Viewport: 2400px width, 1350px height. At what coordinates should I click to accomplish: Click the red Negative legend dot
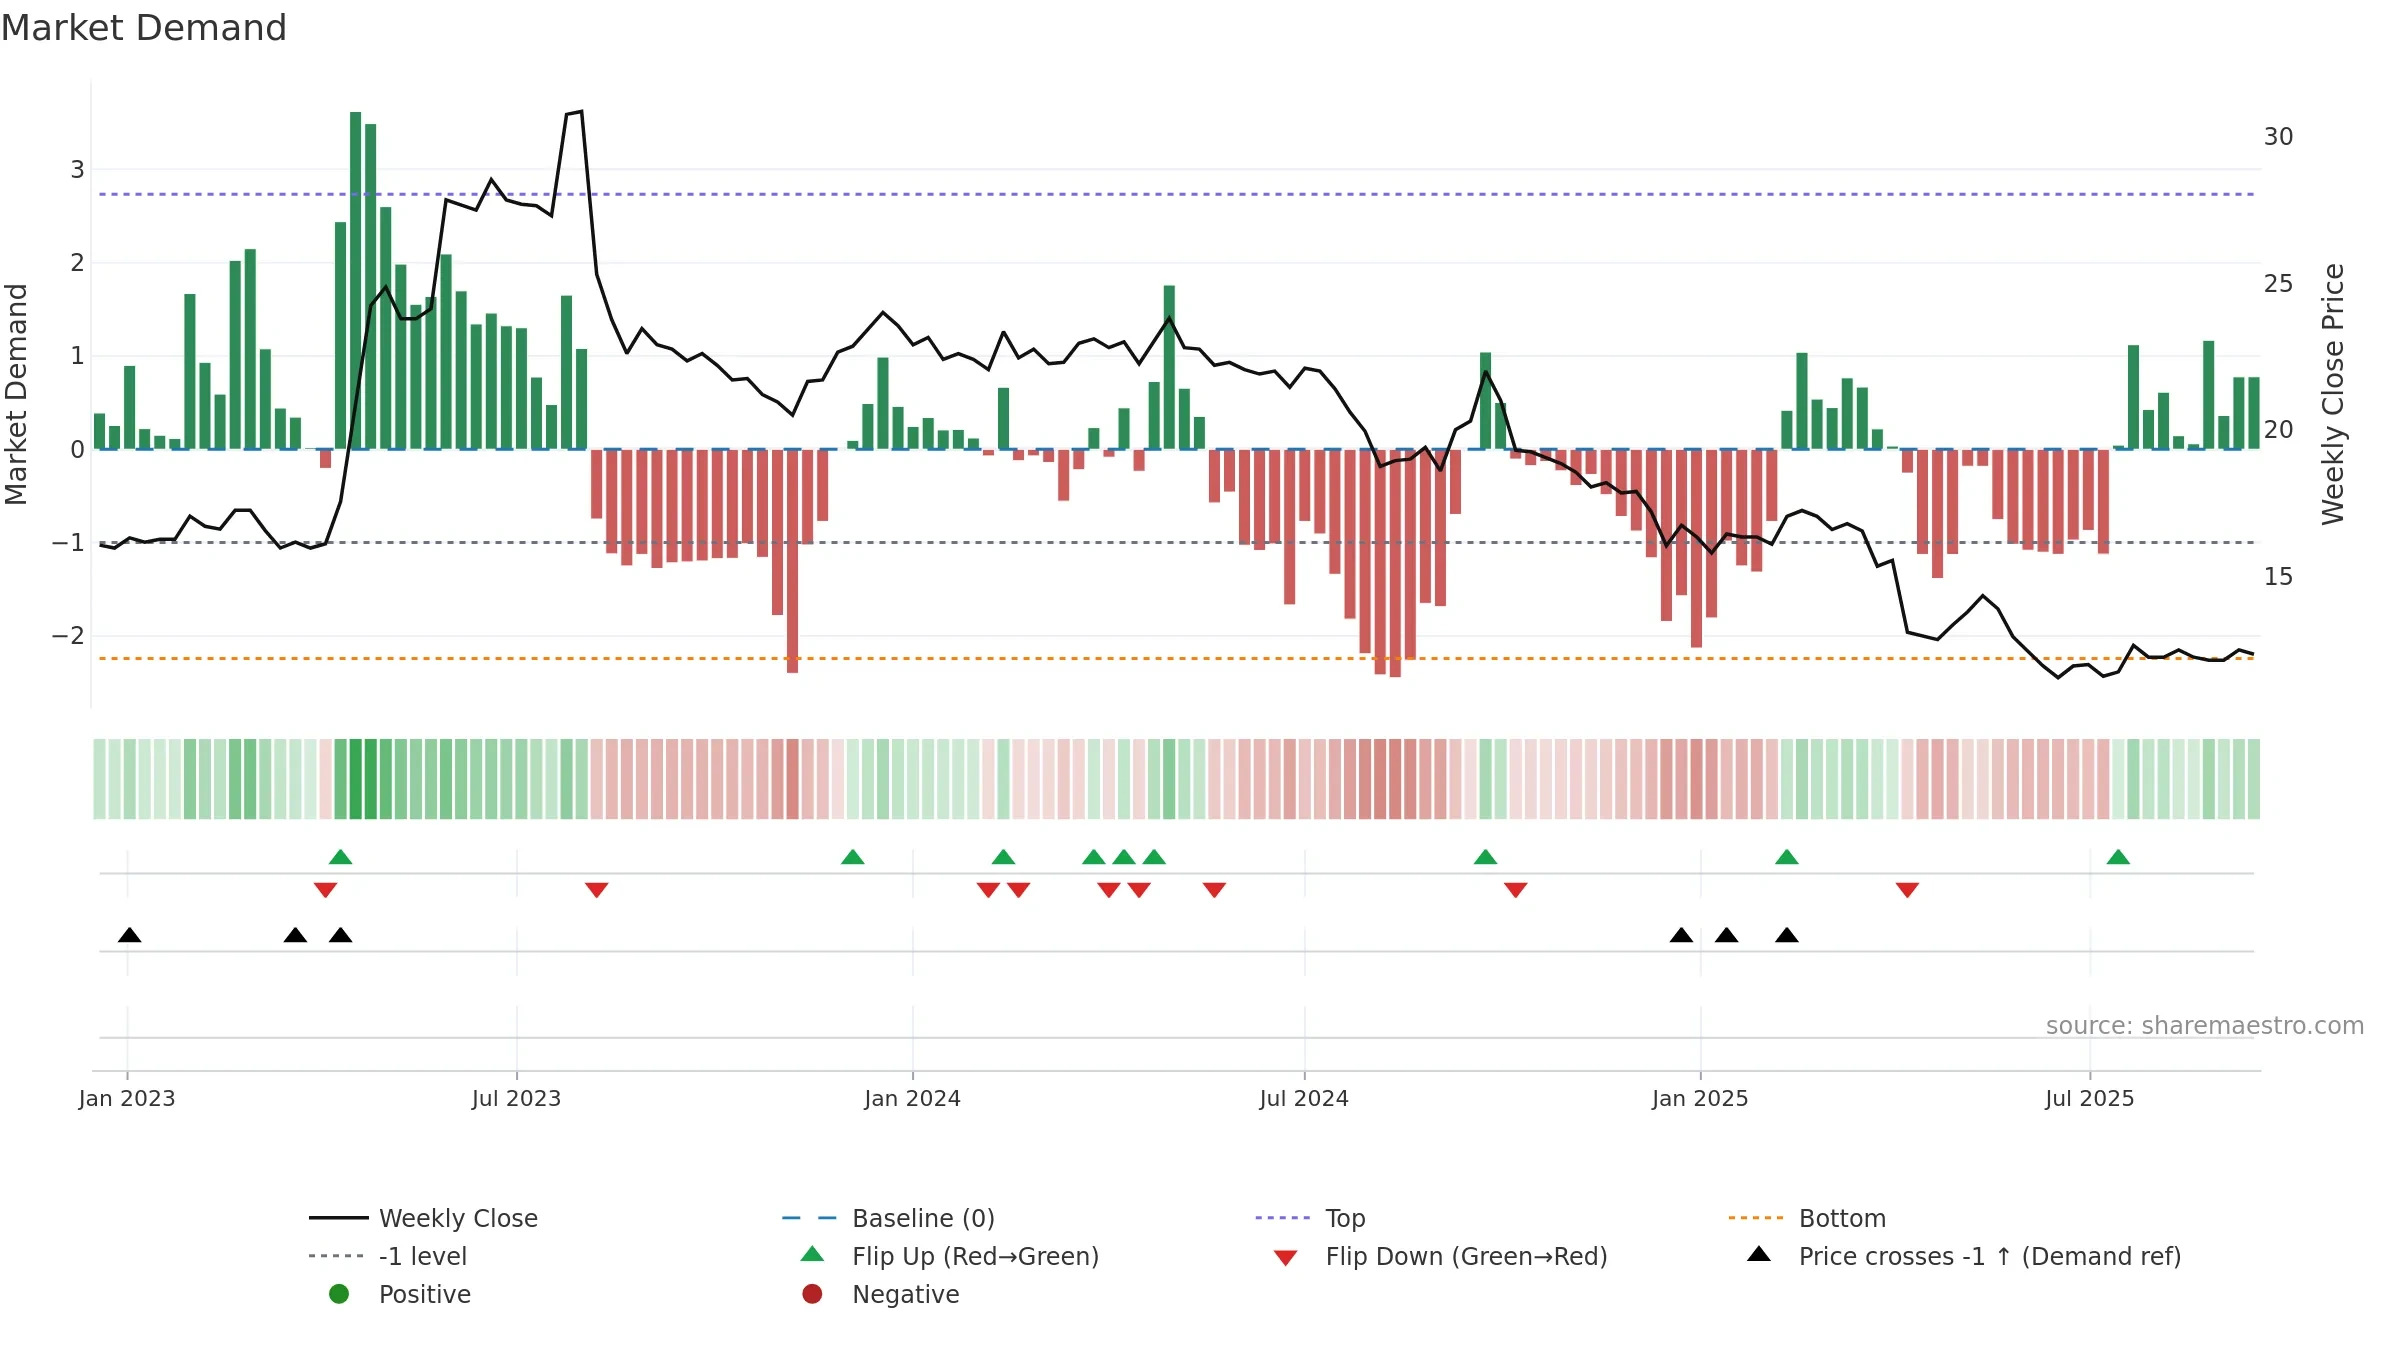[x=812, y=1294]
